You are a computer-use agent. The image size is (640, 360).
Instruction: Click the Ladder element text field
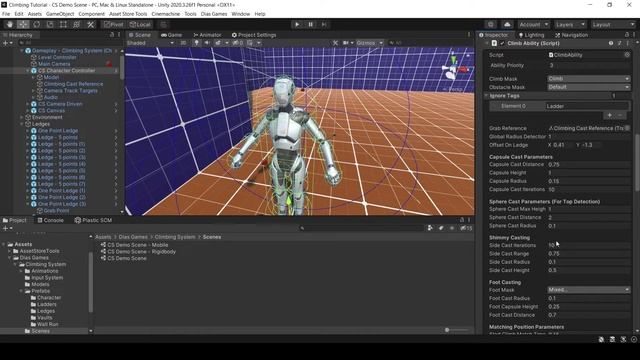(587, 106)
